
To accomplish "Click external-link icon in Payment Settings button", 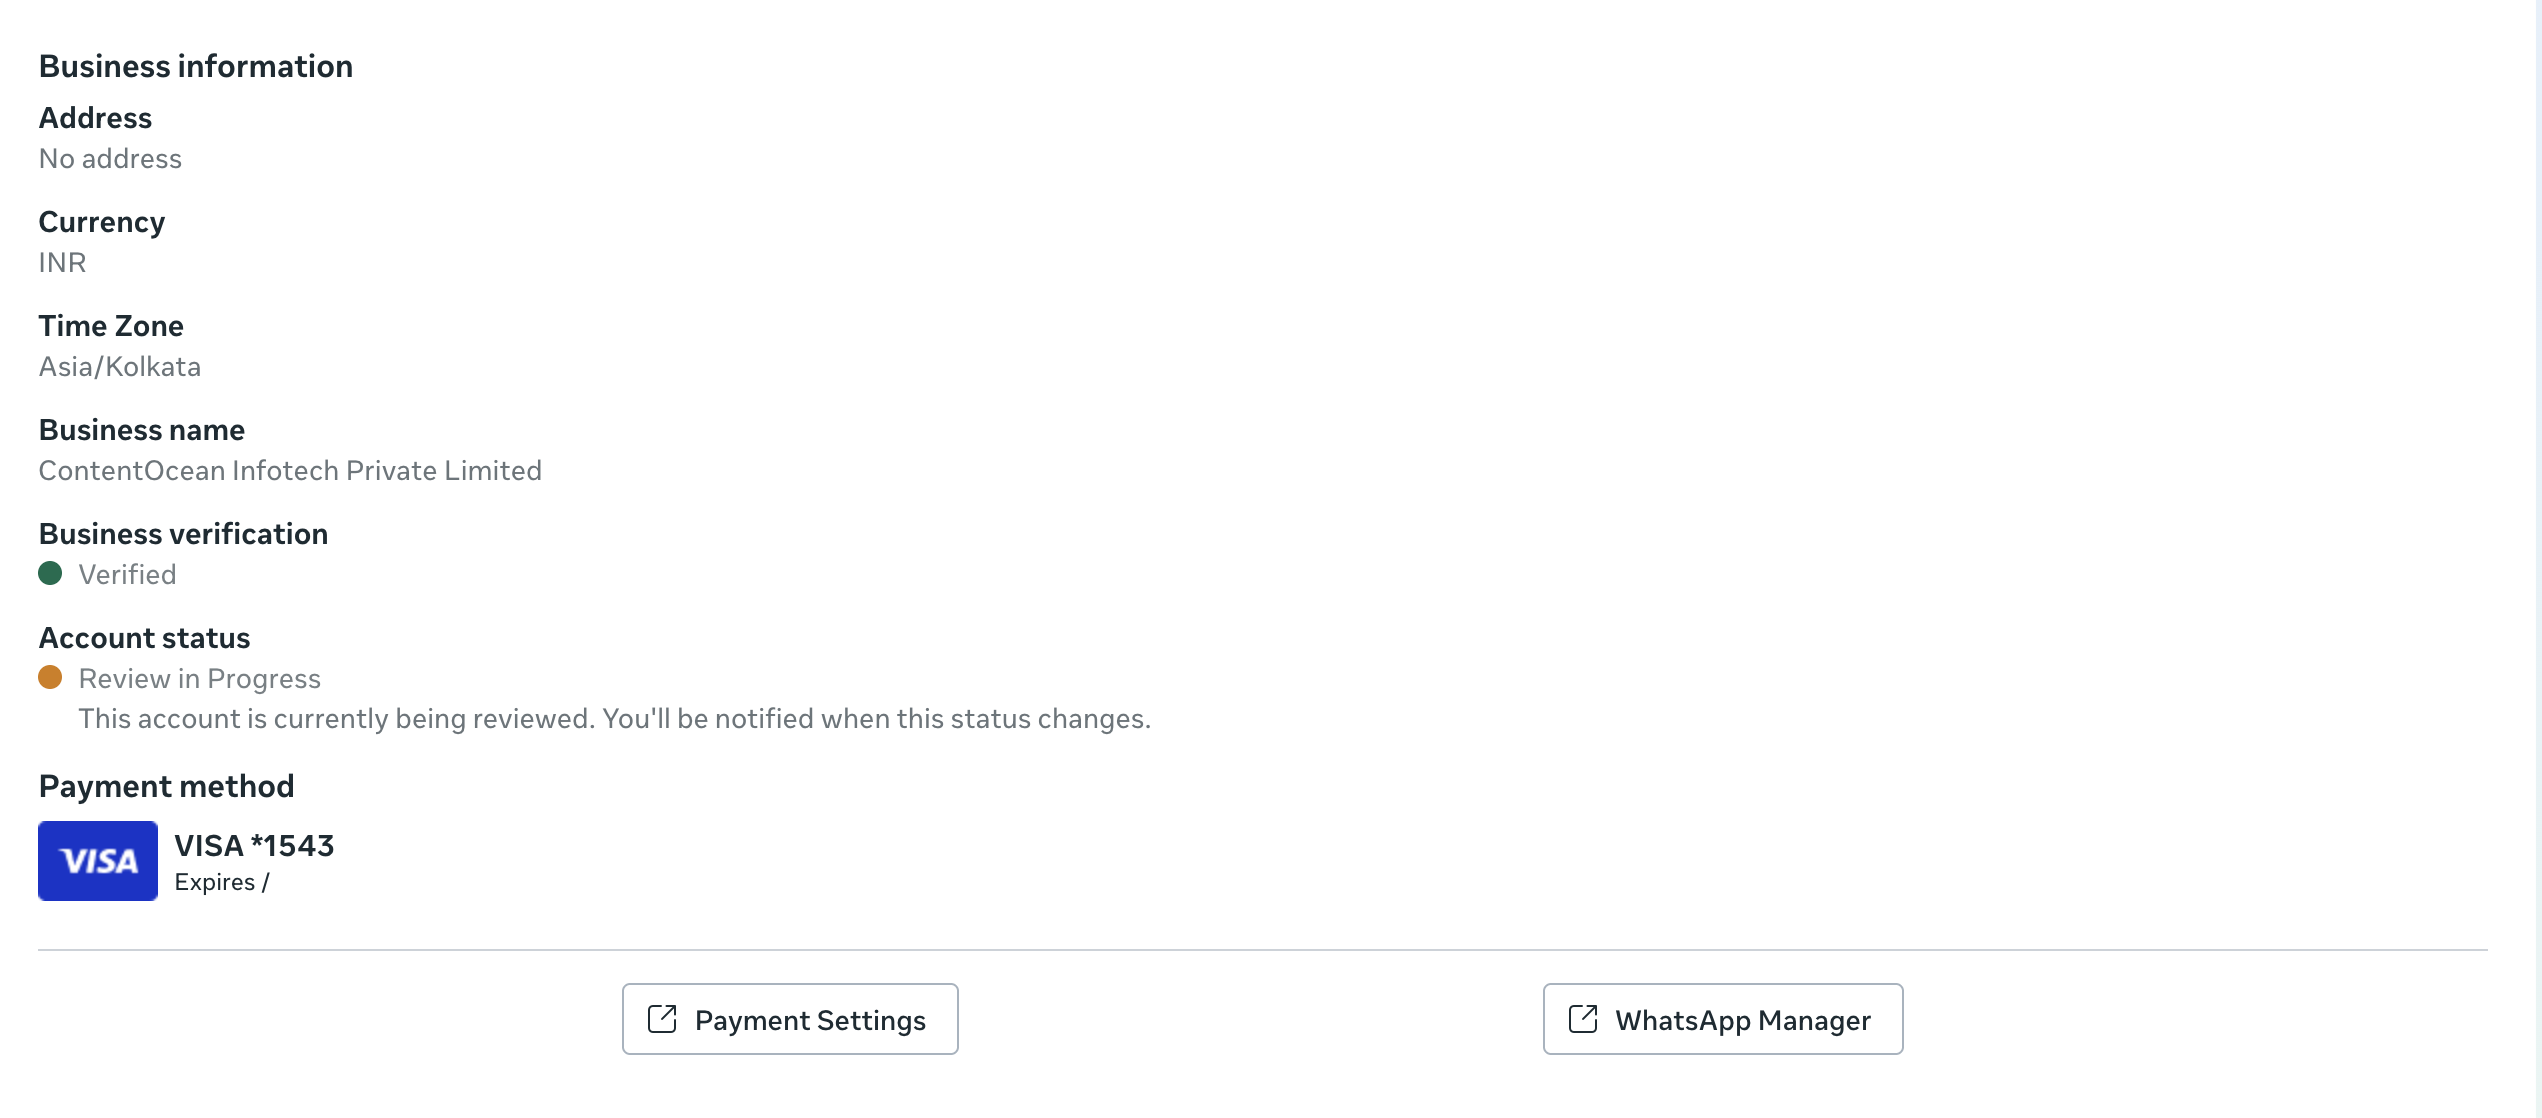I will click(x=662, y=1019).
